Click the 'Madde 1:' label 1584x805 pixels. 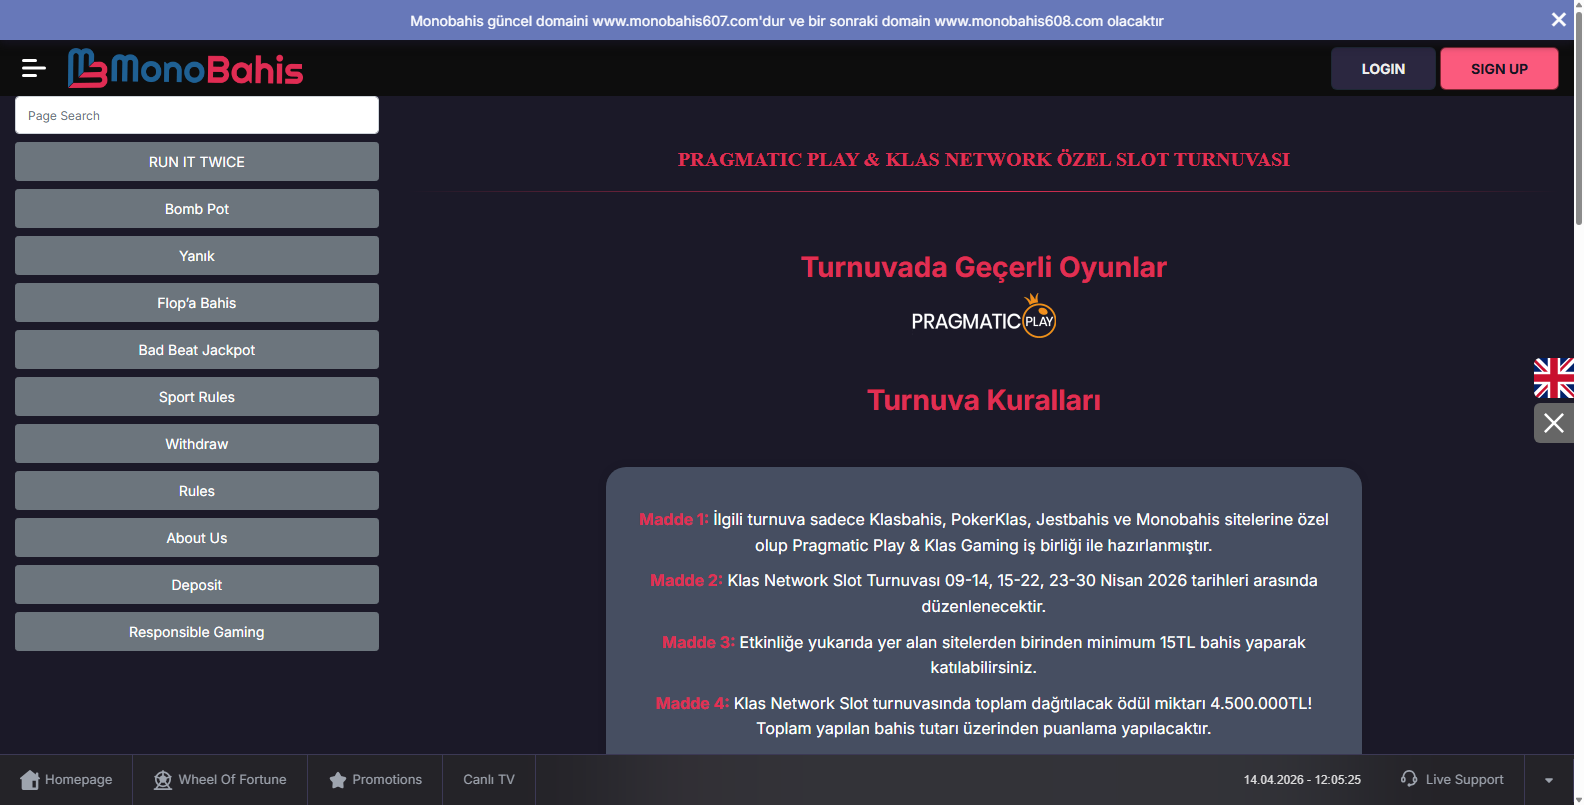pos(674,519)
